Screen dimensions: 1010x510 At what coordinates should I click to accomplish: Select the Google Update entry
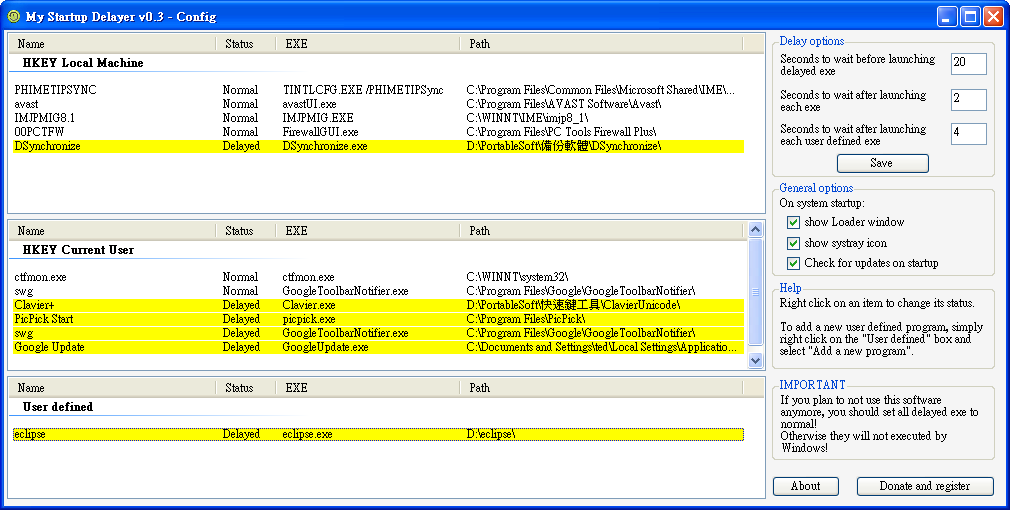379,348
